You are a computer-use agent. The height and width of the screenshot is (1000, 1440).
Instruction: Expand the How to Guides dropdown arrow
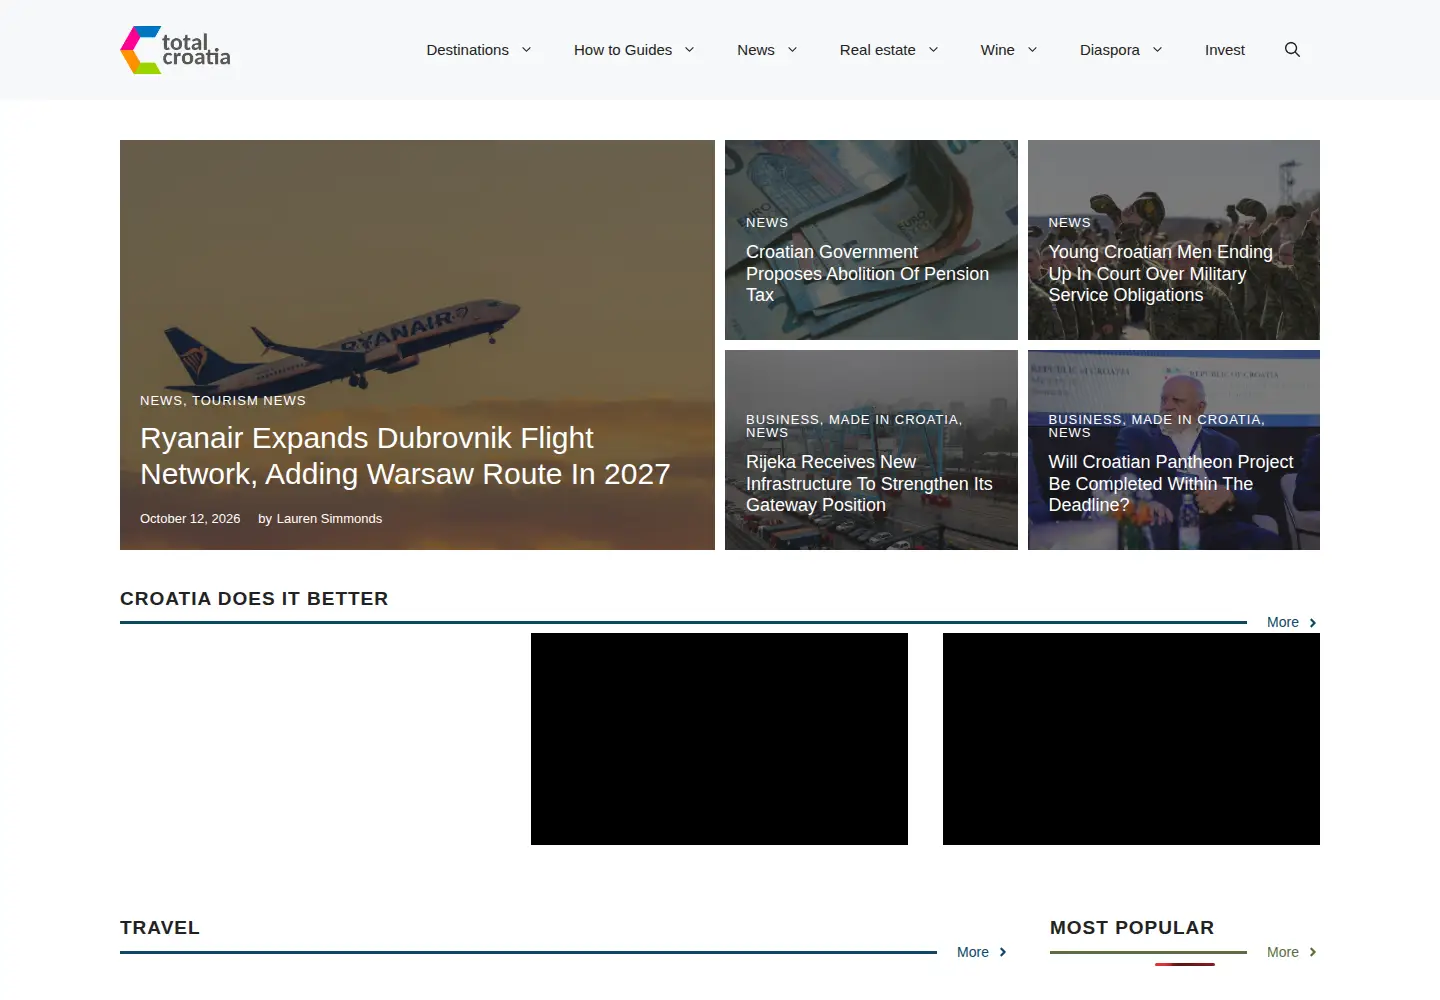689,50
